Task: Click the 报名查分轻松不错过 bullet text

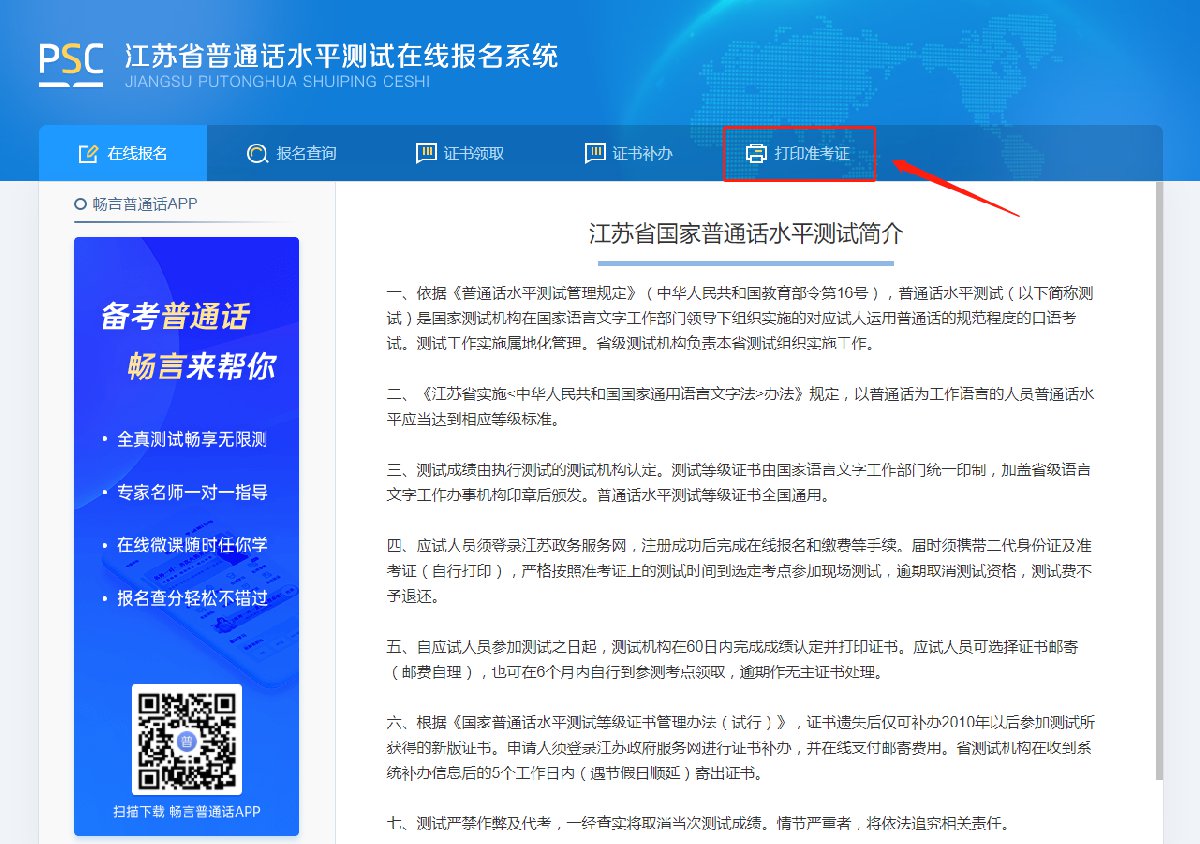Action: coord(192,598)
